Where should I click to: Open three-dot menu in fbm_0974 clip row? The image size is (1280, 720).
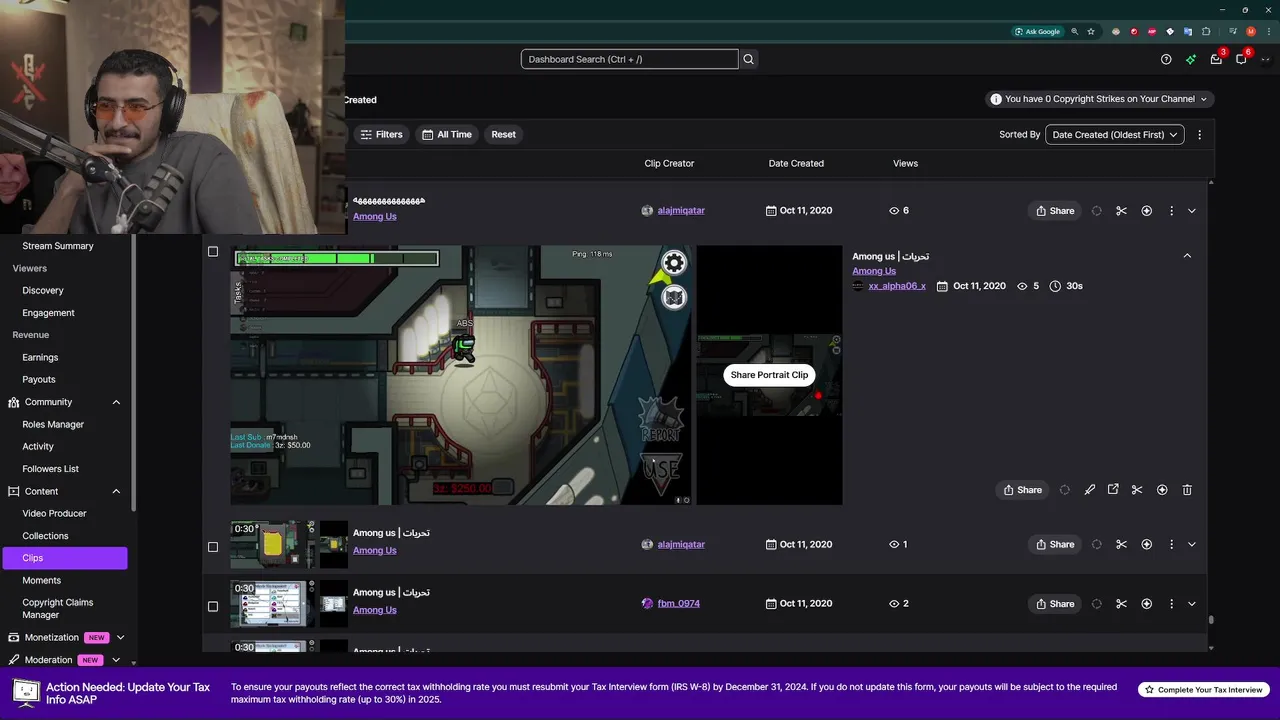coord(1170,604)
